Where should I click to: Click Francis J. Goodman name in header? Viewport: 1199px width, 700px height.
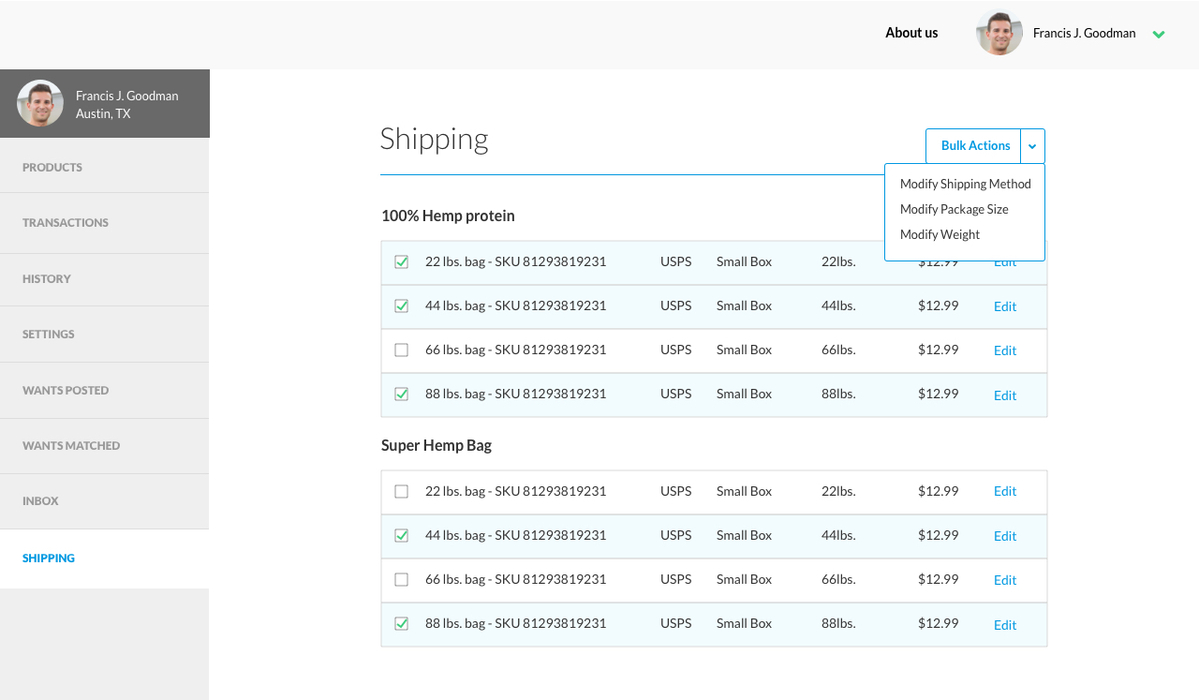(1084, 33)
